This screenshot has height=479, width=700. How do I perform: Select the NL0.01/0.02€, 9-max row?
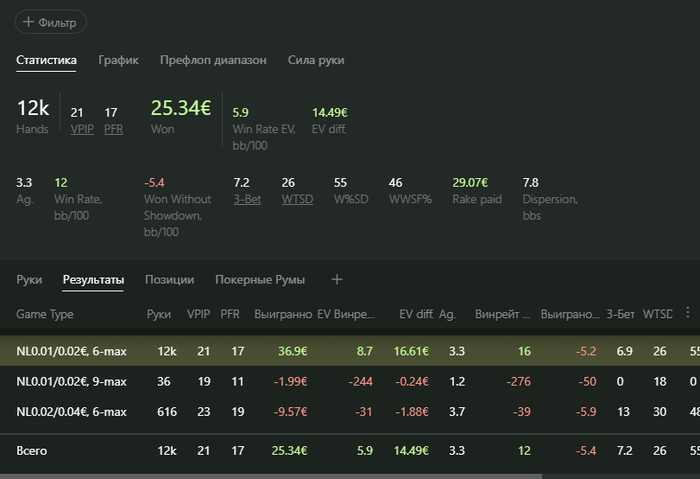(71, 381)
